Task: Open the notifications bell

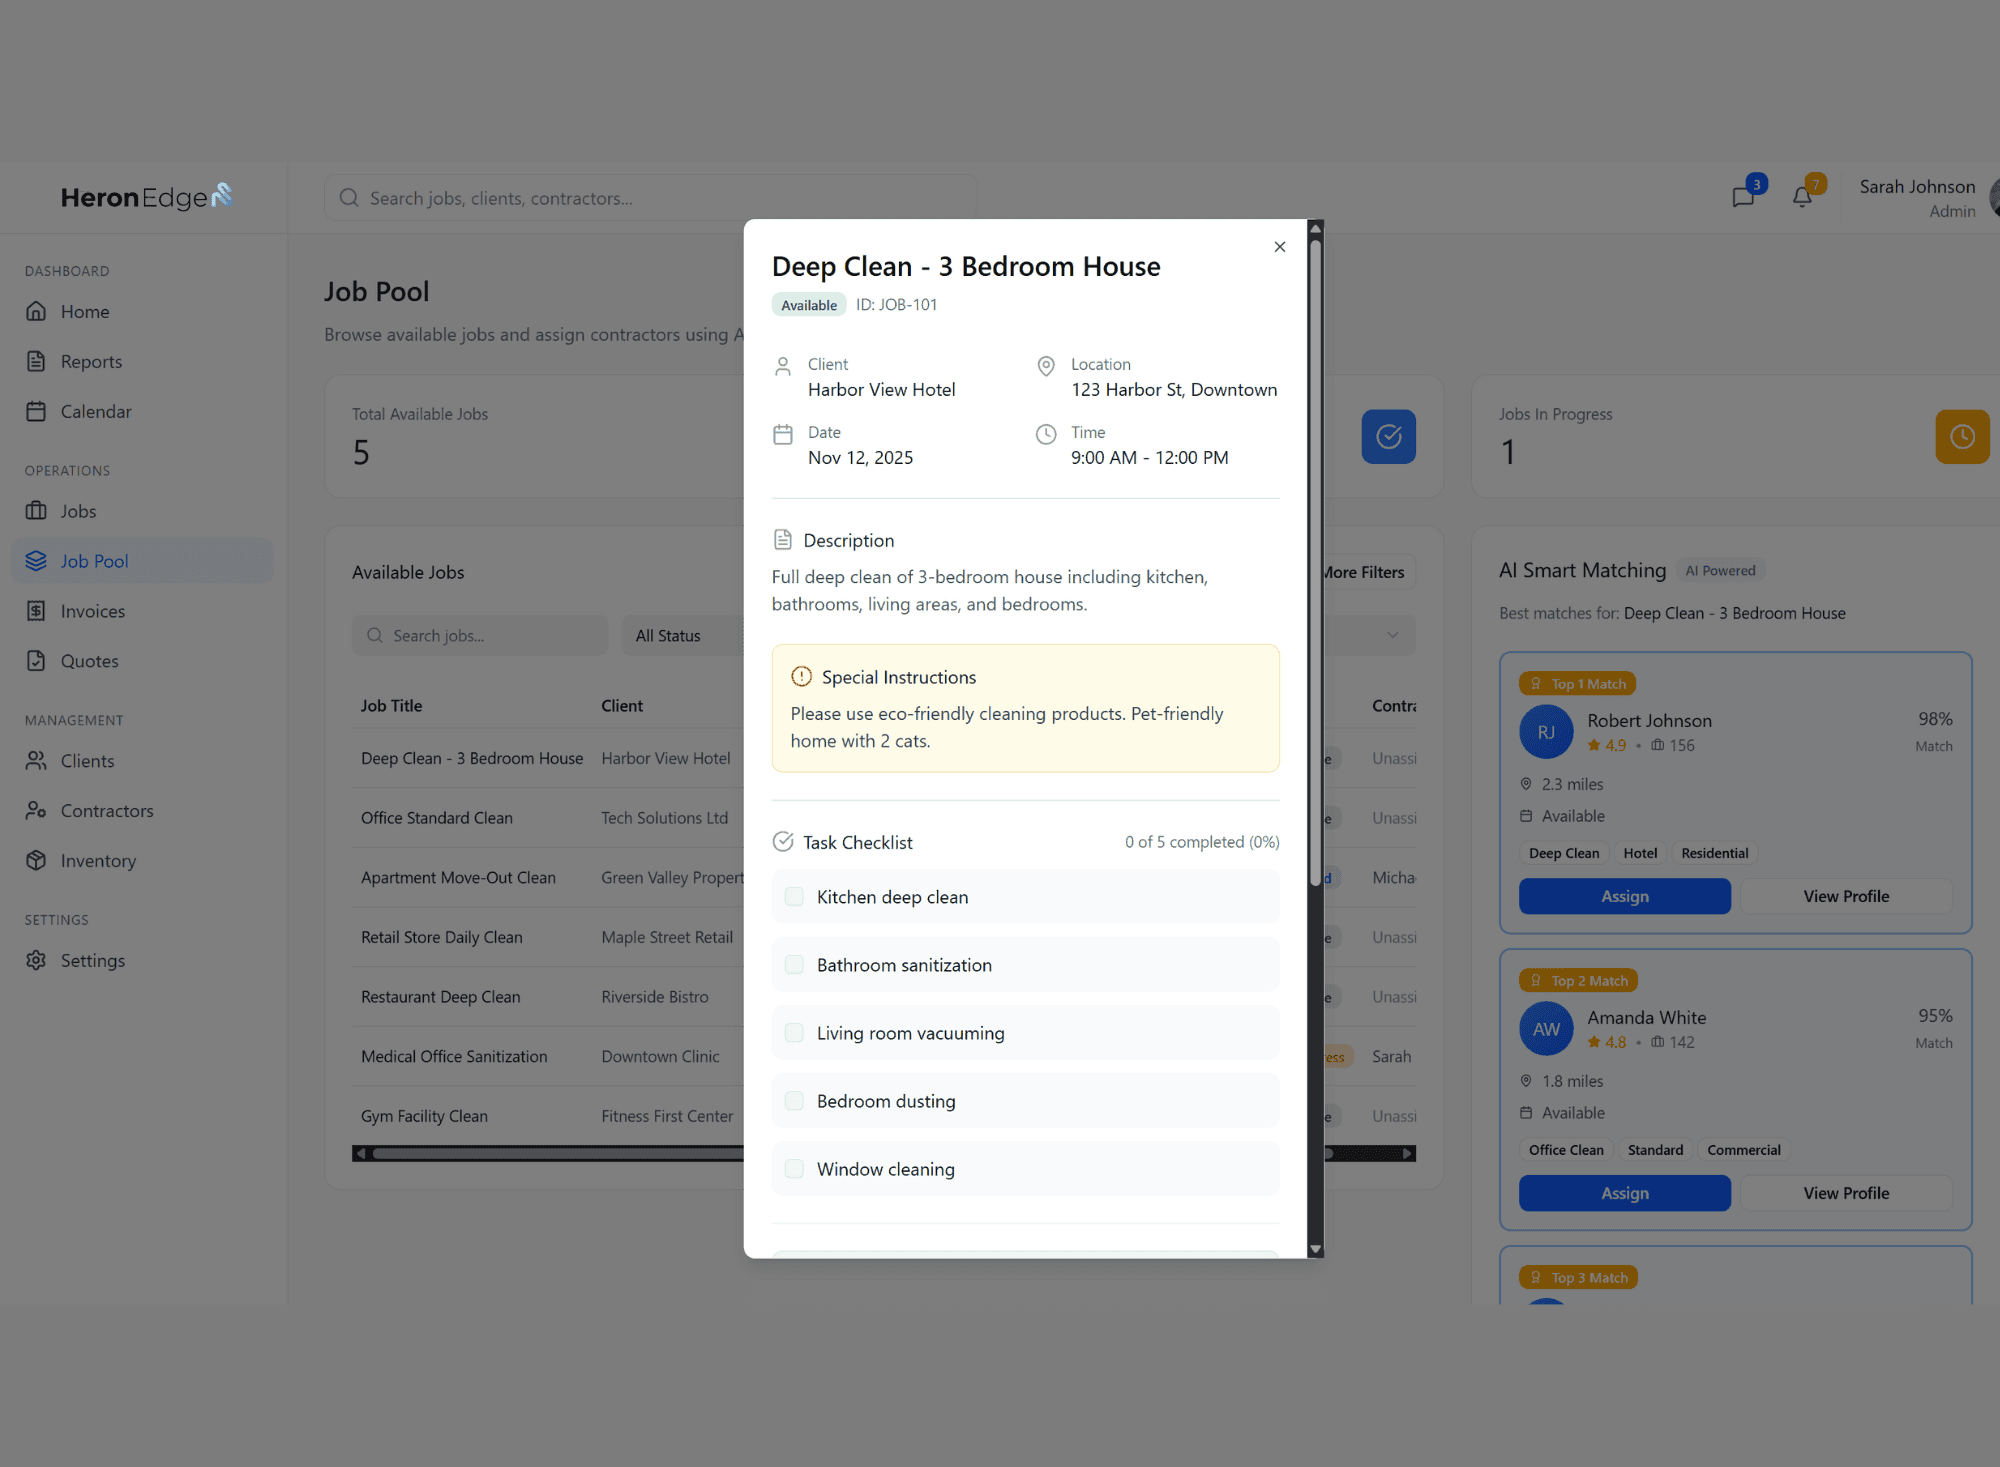Action: click(1802, 197)
